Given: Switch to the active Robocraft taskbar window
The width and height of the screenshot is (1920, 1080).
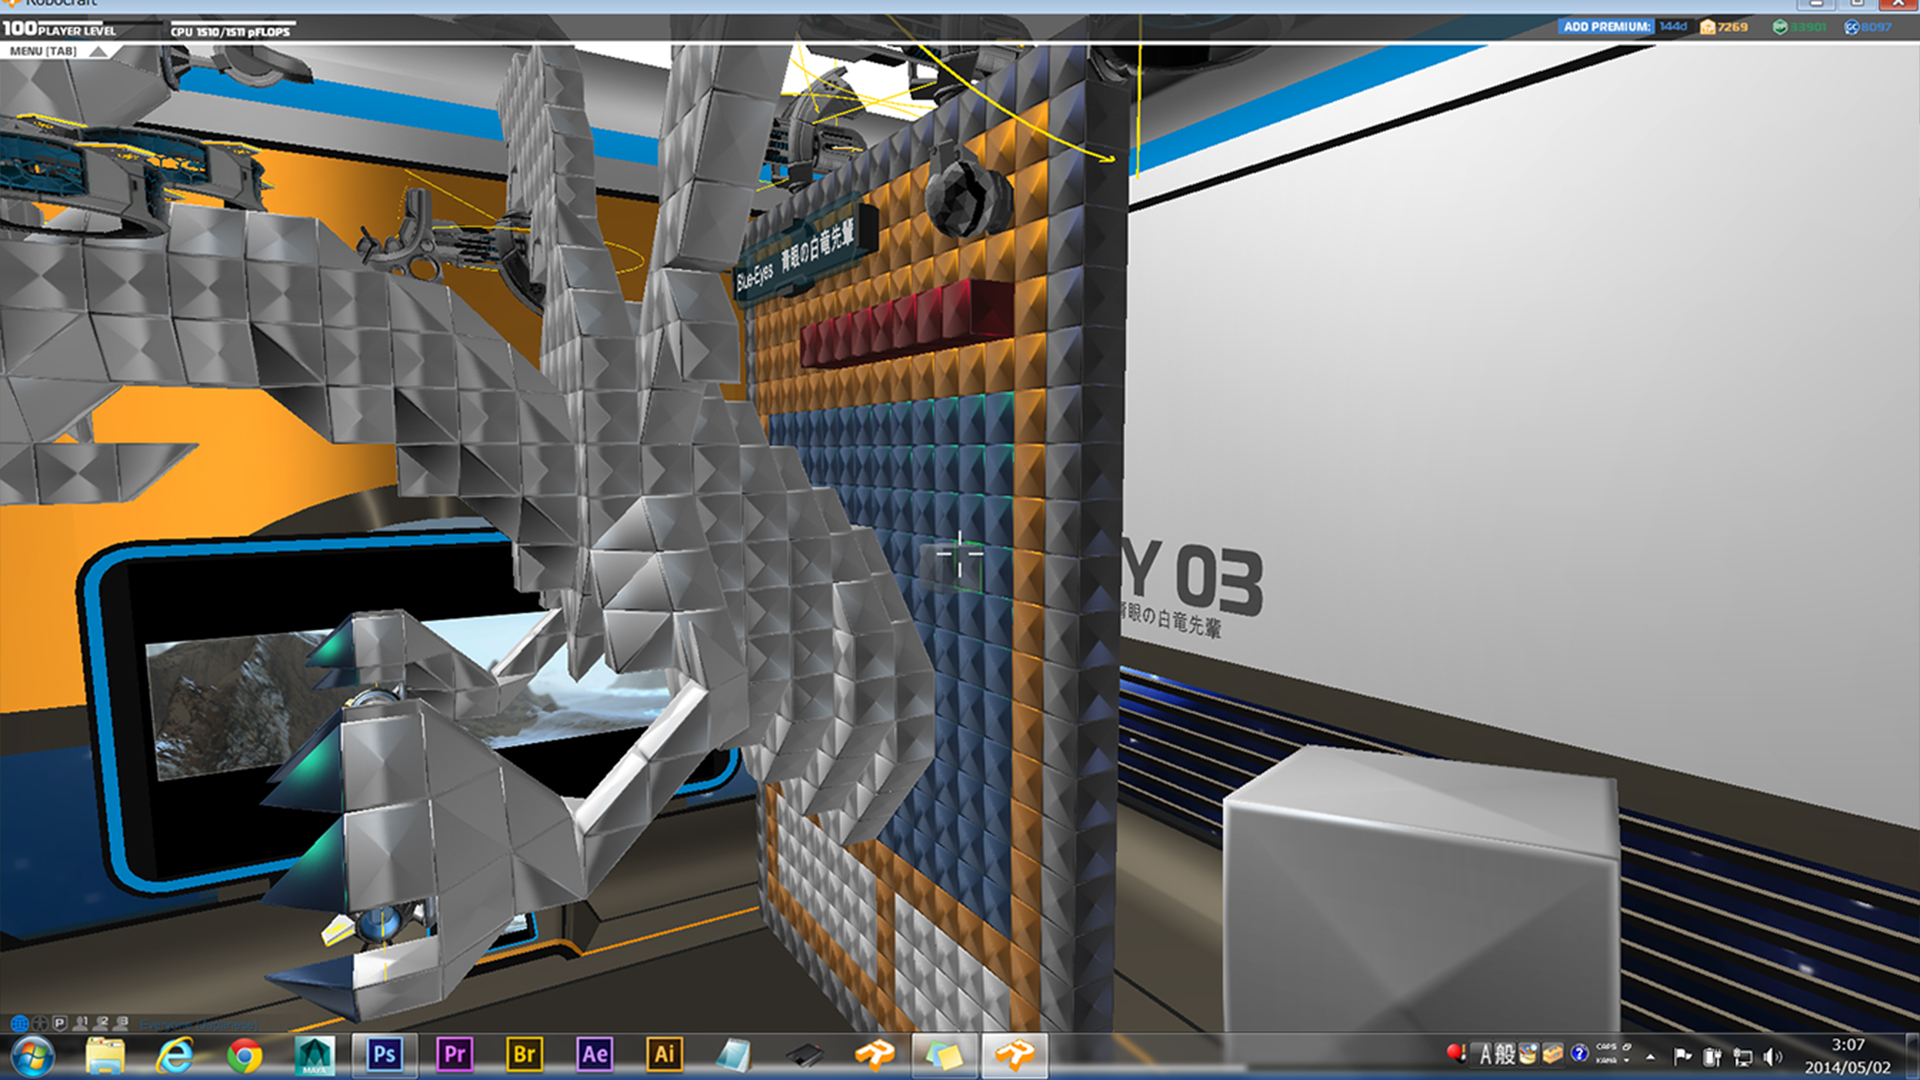Looking at the screenshot, I should tap(1015, 1055).
